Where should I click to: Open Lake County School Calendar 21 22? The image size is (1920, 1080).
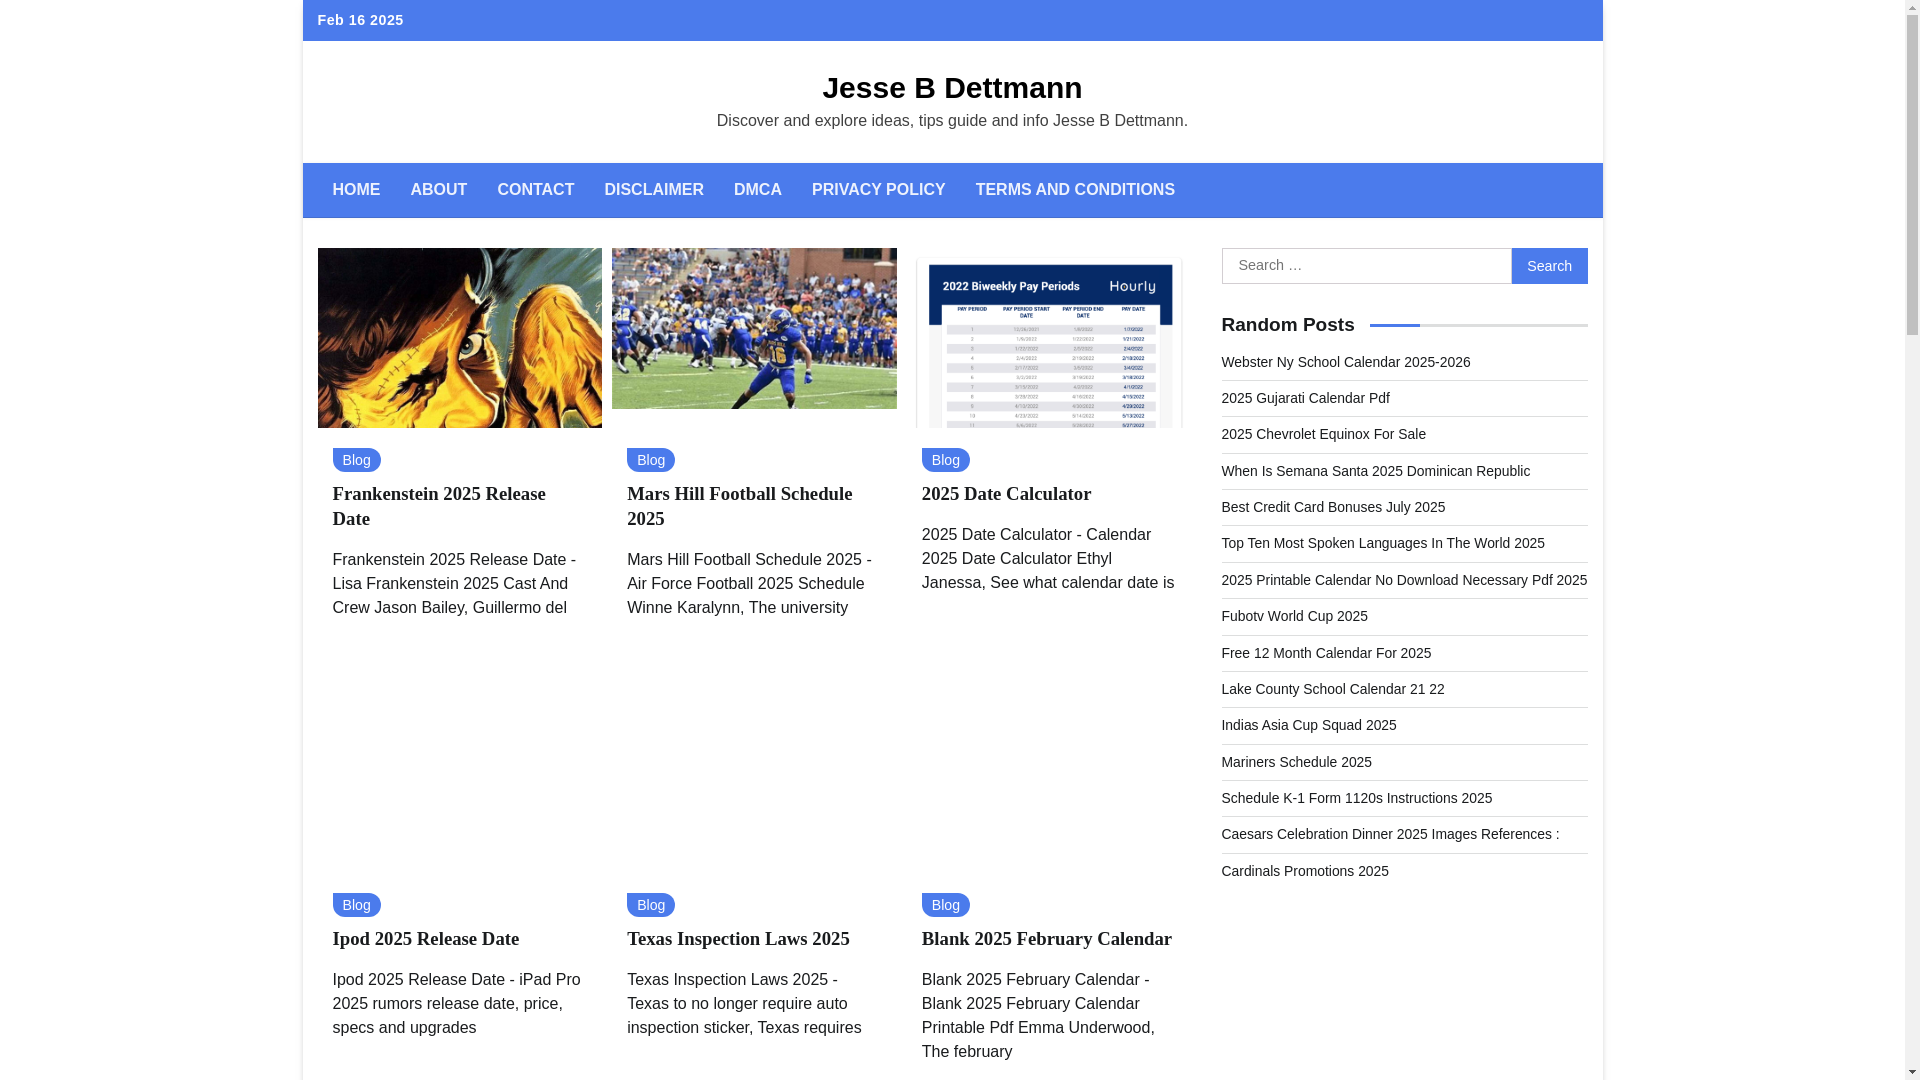(x=1333, y=689)
